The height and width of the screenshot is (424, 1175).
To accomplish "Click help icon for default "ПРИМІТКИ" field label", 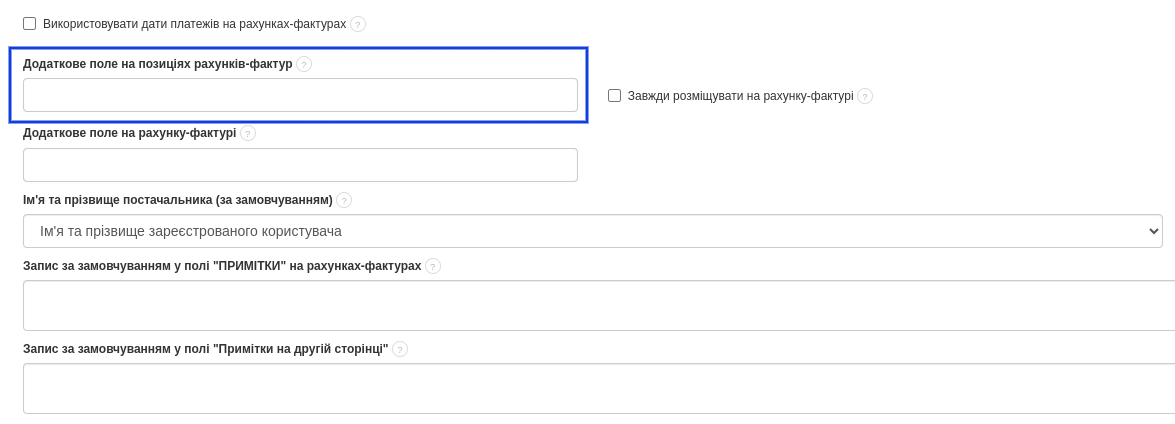I will 433,266.
